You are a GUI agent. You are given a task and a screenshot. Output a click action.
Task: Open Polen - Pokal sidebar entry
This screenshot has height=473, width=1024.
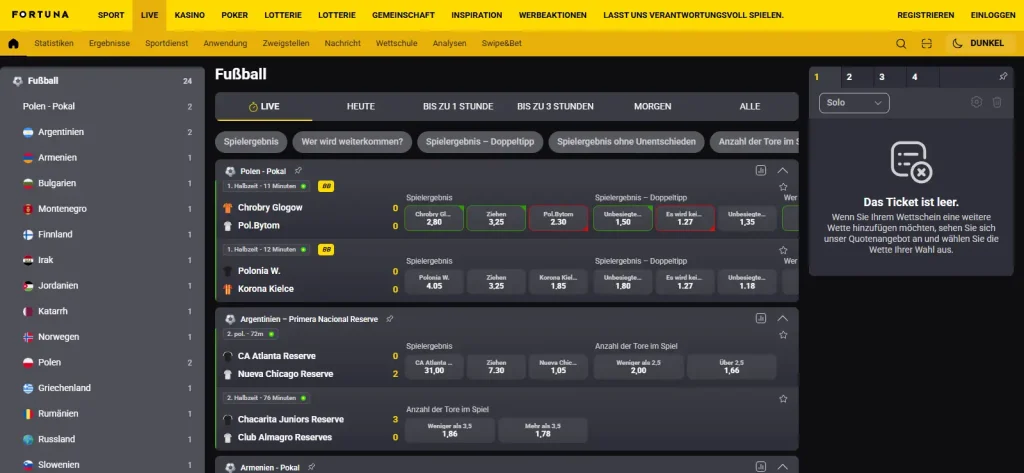pos(103,106)
